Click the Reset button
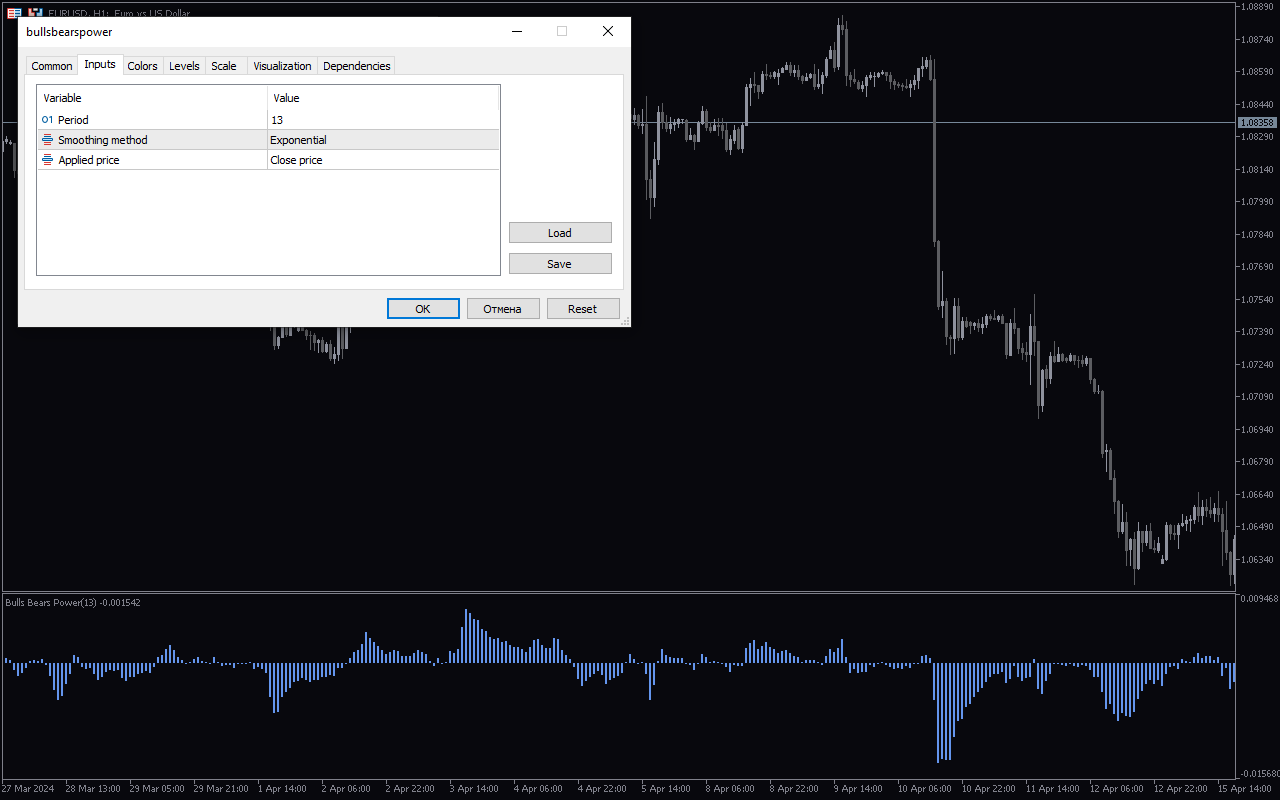 (x=583, y=309)
